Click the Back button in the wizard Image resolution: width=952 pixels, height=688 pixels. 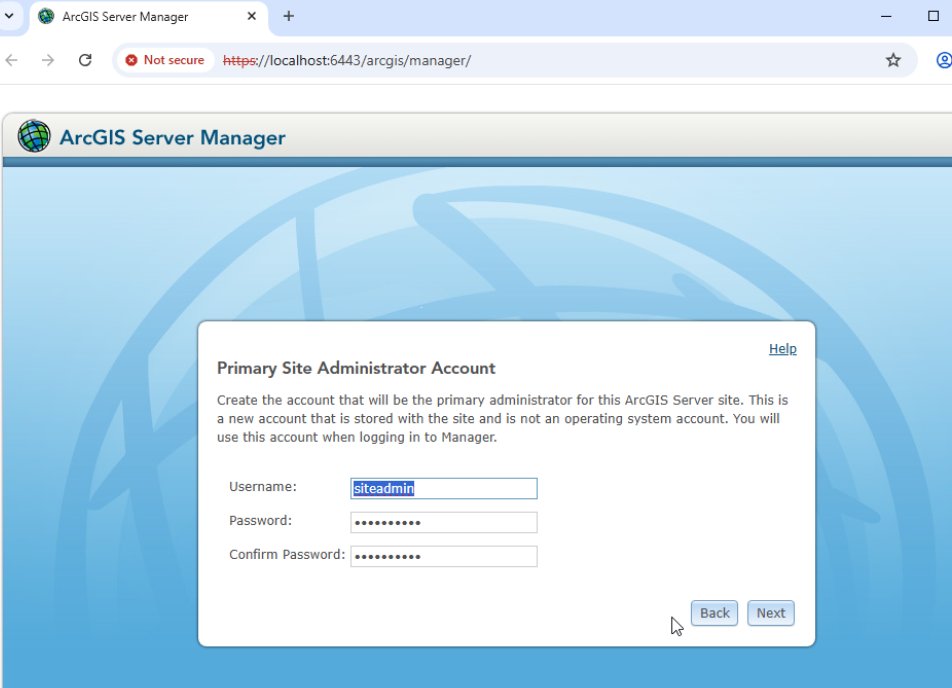click(715, 613)
